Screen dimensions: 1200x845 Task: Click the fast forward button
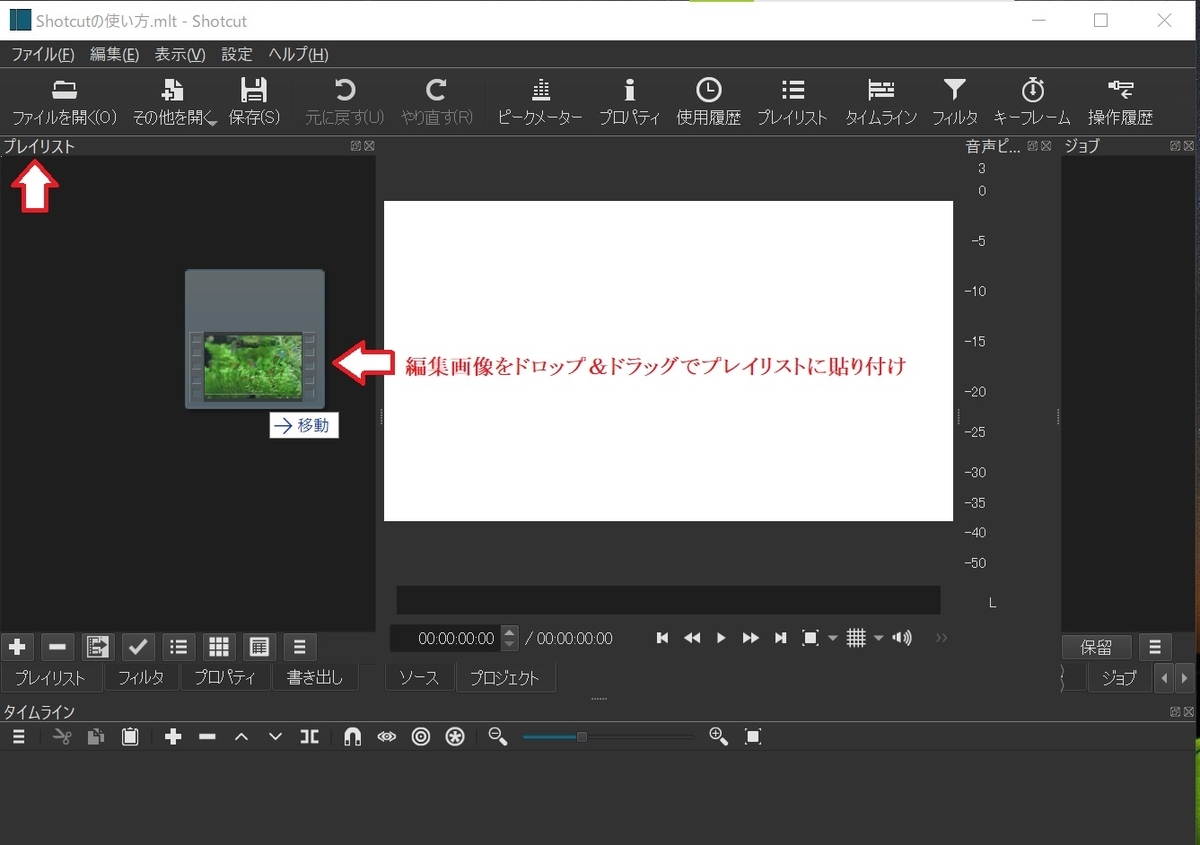[x=751, y=638]
